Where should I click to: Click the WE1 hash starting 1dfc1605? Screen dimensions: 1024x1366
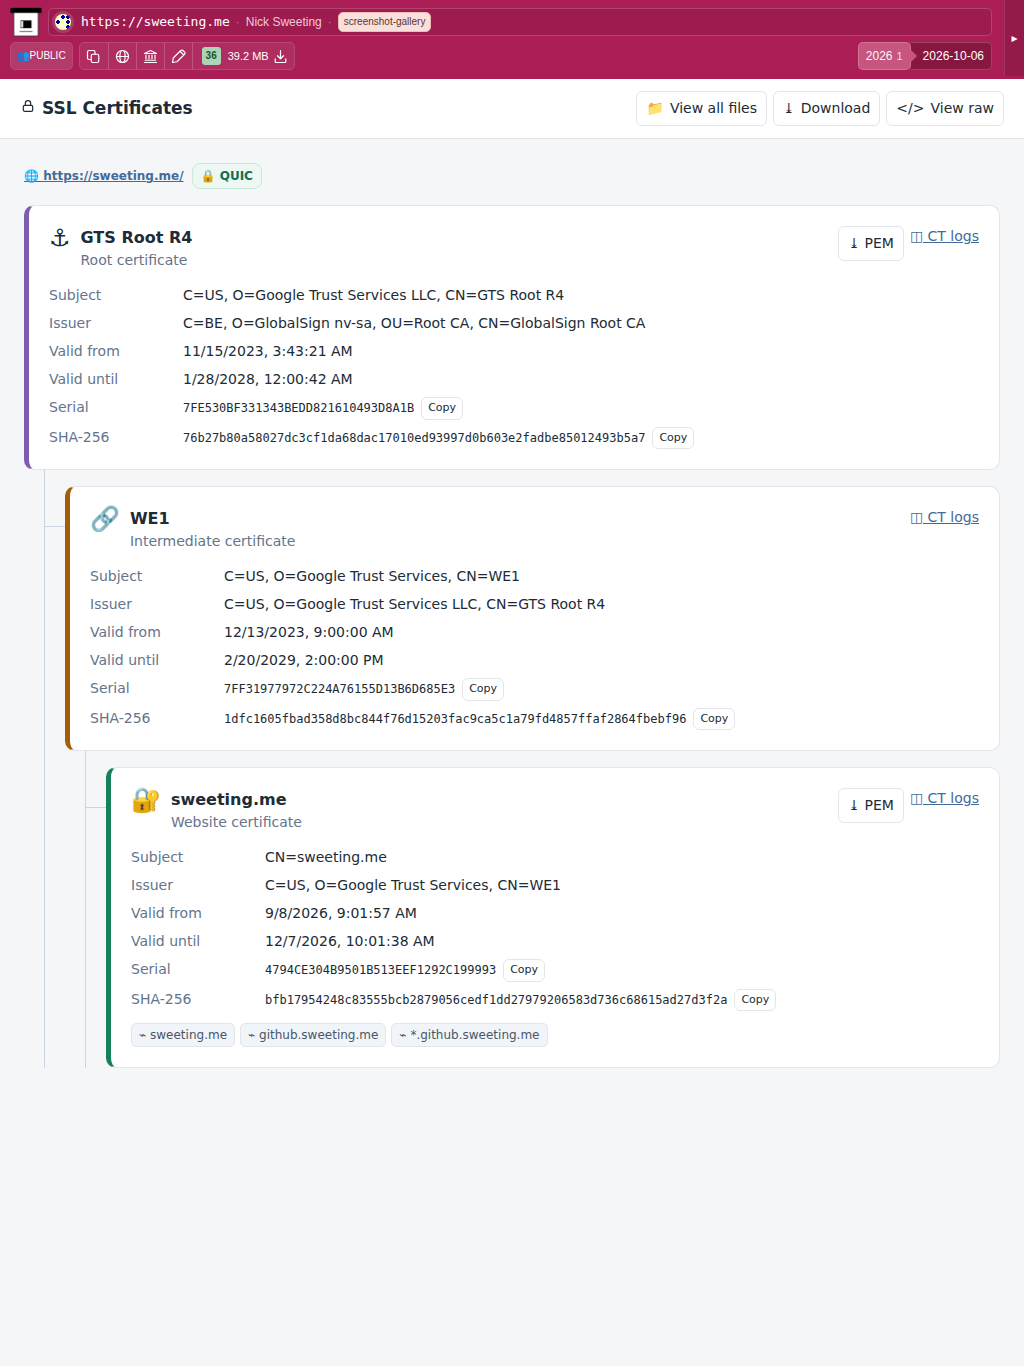[455, 719]
